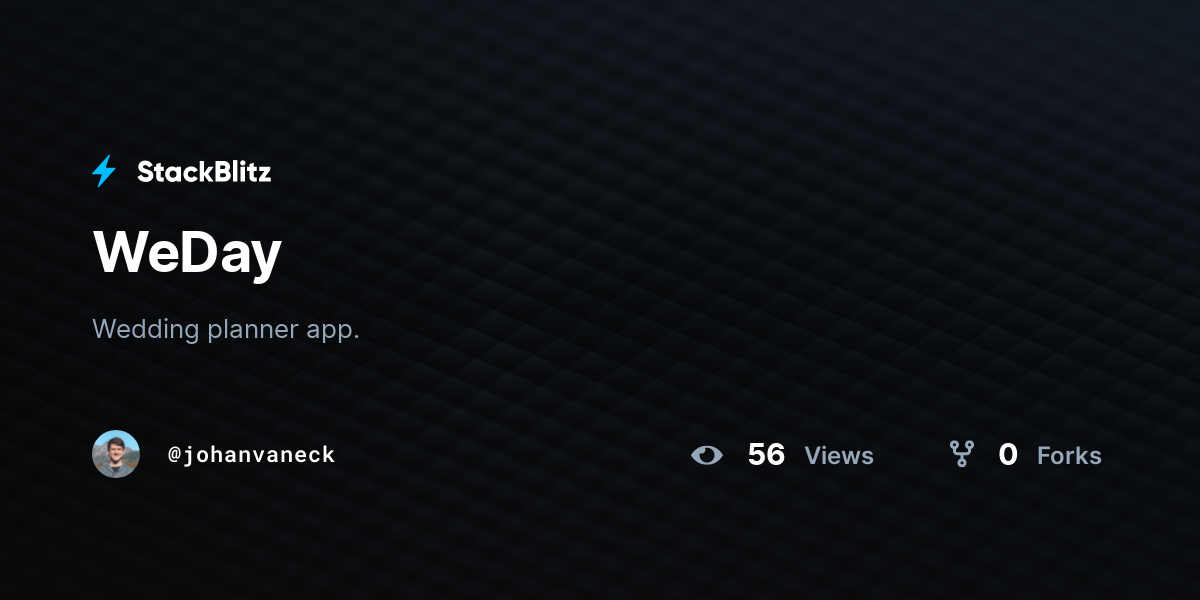Click the eye icon beside 56
The width and height of the screenshot is (1200, 600).
(707, 455)
